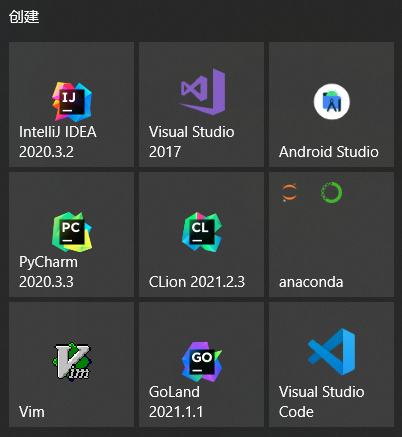402x437 pixels.
Task: Click the Android Studio tile label
Action: [x=329, y=152]
